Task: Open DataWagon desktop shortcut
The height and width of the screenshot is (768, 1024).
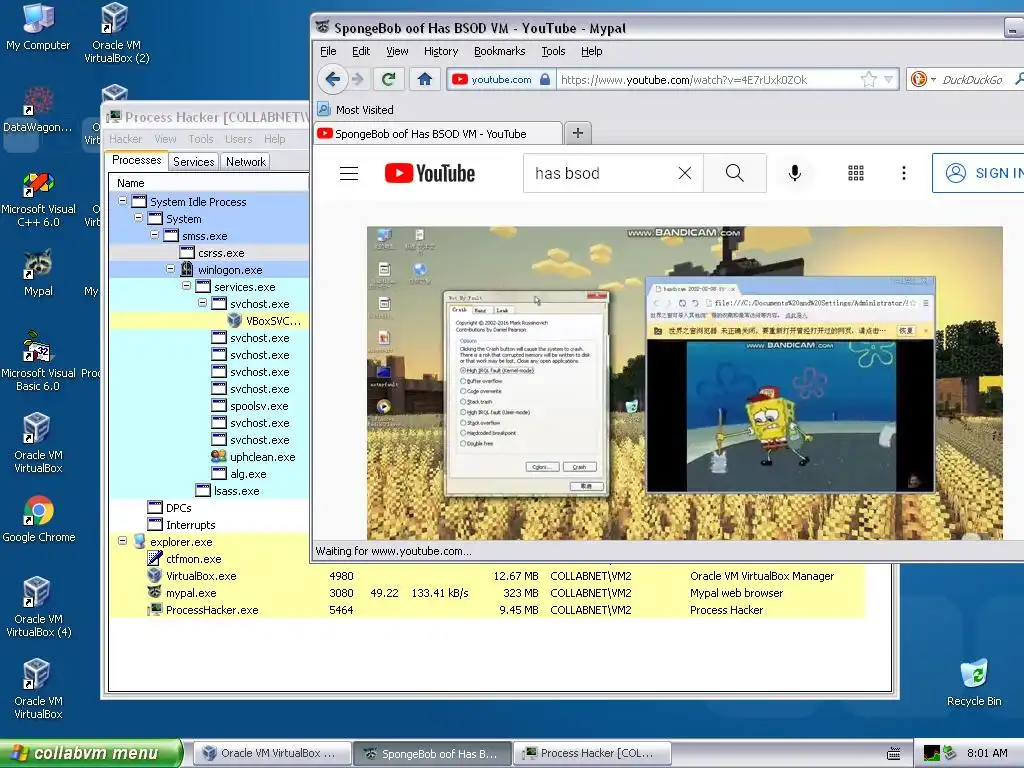Action: point(38,110)
